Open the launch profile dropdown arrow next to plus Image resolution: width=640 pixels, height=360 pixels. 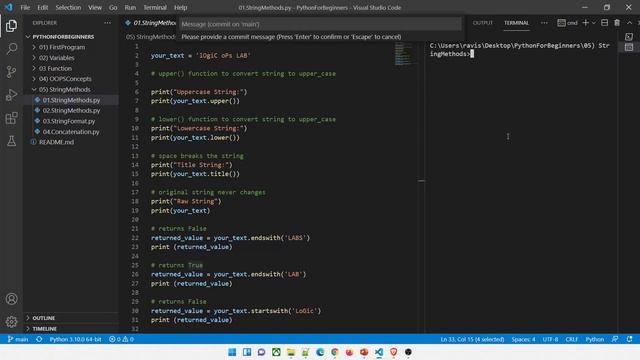point(593,23)
